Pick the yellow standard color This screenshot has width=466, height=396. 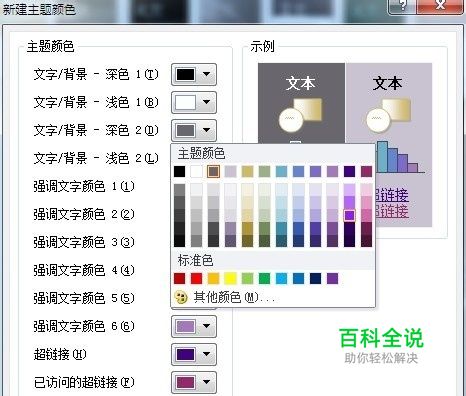click(230, 278)
